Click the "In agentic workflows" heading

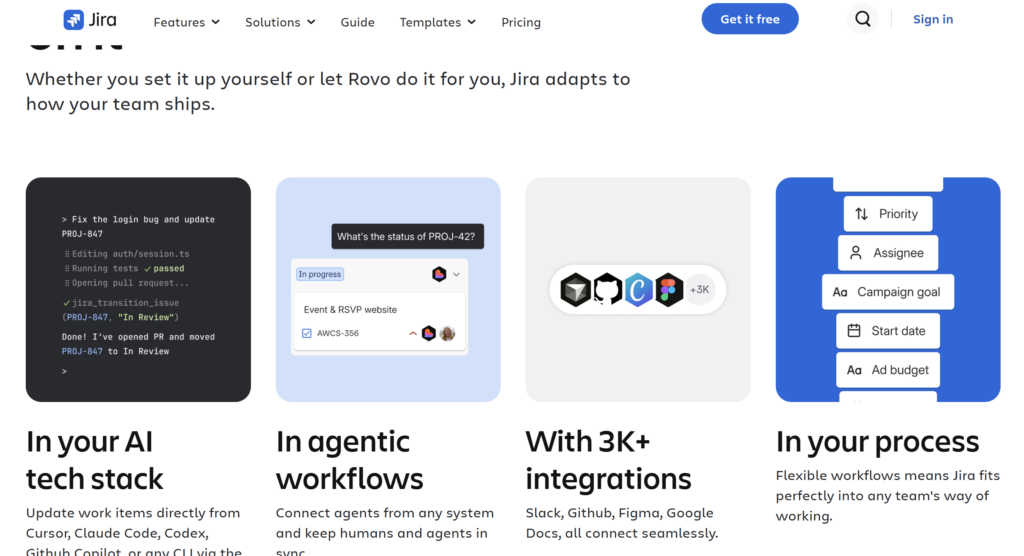tap(349, 460)
